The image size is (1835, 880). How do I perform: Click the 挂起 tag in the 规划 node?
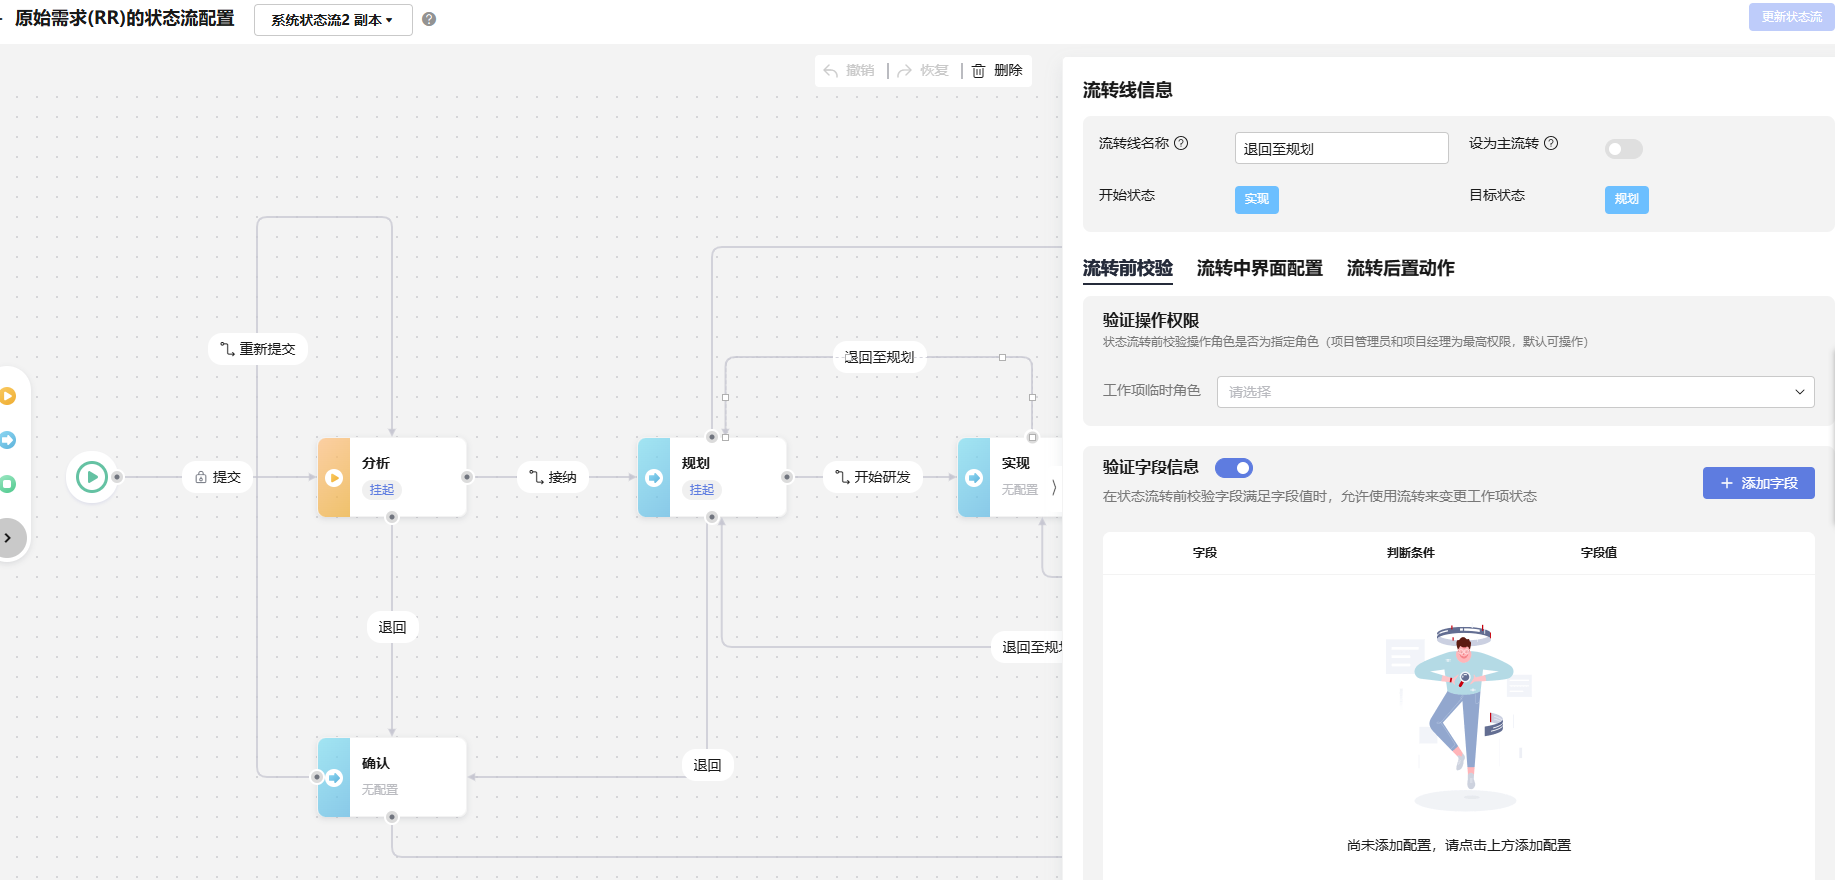tap(701, 490)
